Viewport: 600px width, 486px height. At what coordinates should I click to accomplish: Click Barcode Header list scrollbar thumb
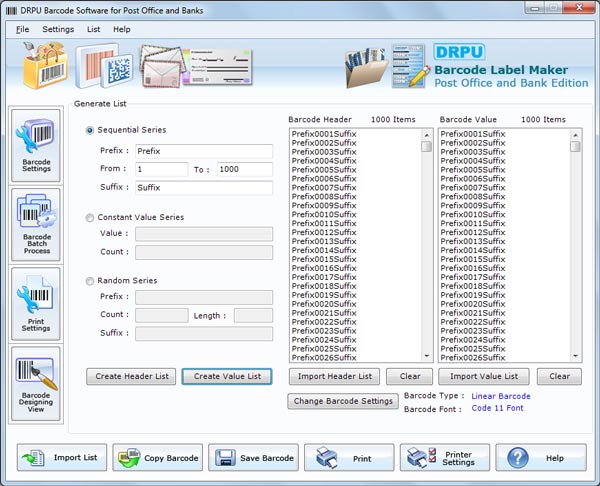click(x=426, y=147)
